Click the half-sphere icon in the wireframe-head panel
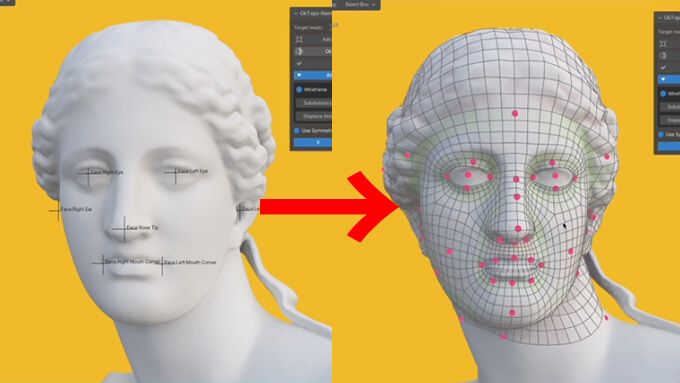 (x=663, y=55)
